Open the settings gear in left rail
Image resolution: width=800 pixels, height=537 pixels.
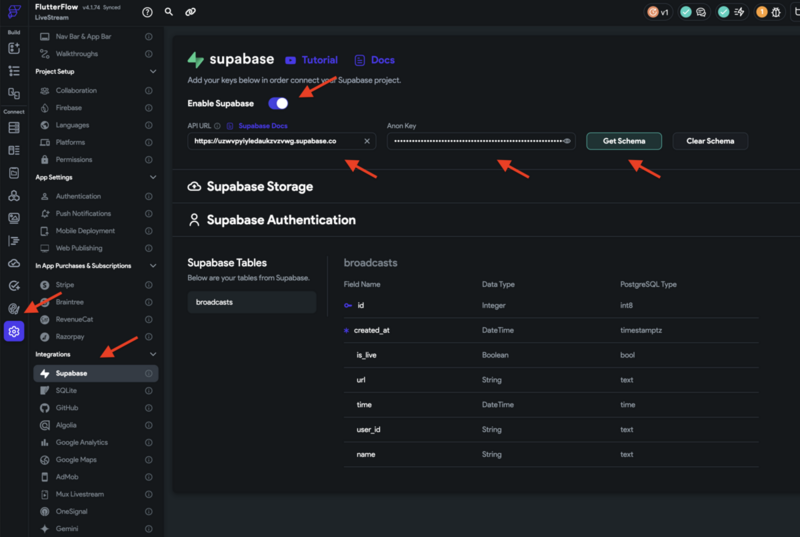[x=14, y=331]
